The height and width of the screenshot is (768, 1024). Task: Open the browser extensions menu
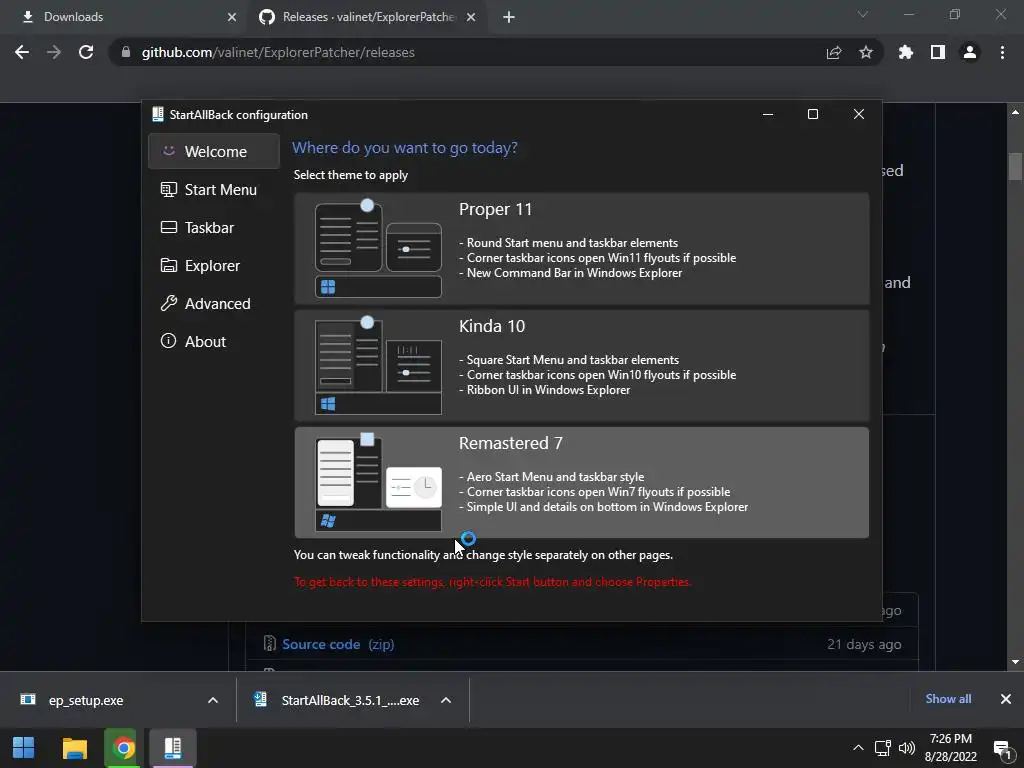coord(906,52)
